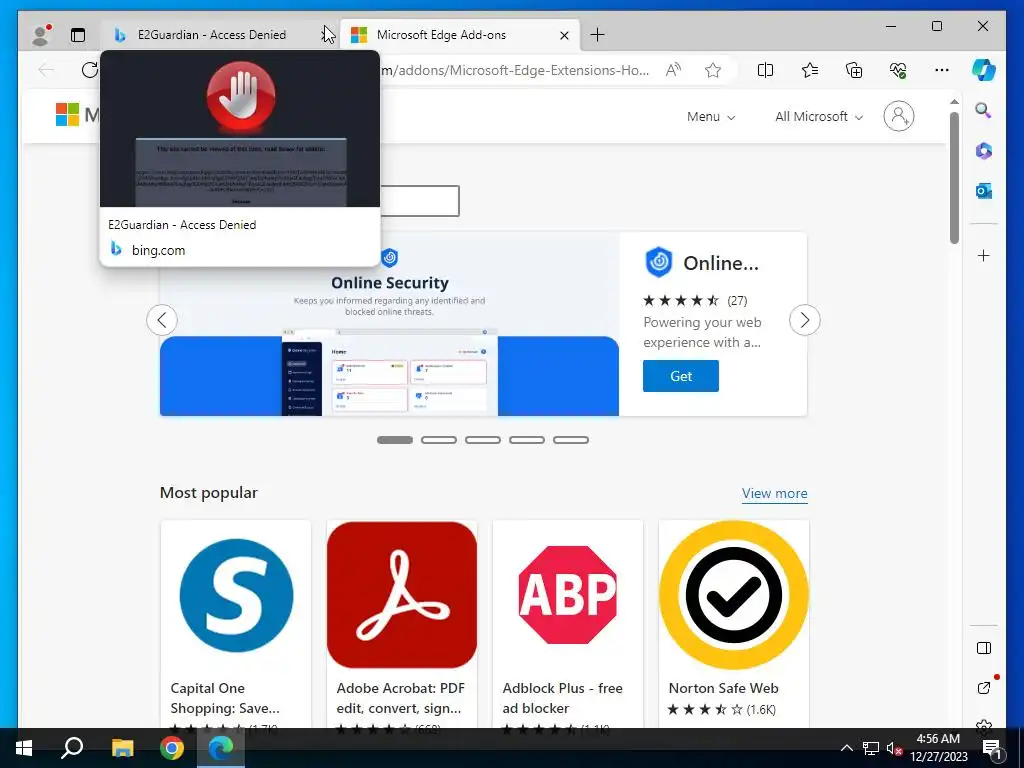Select the first carousel indicator
This screenshot has height=768, width=1024.
pyautogui.click(x=395, y=440)
